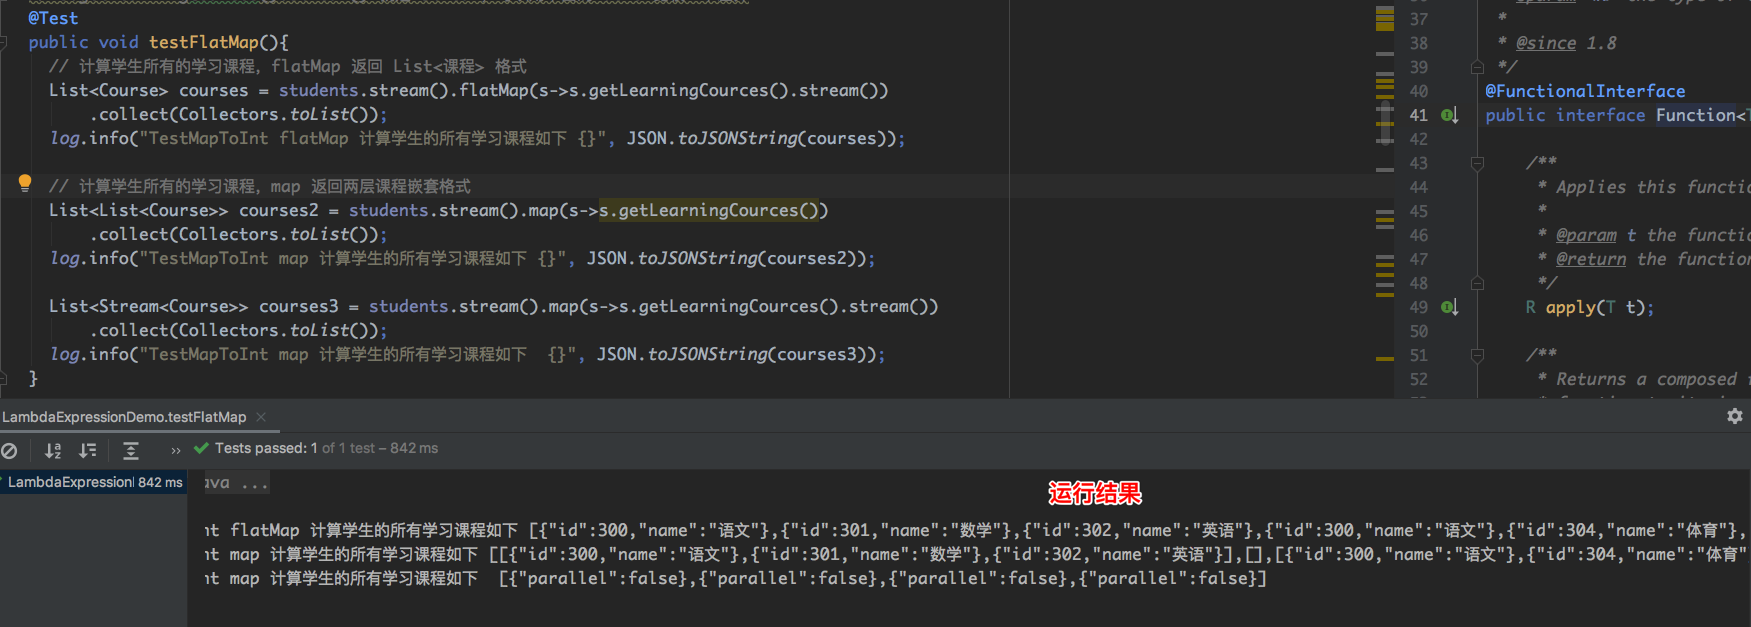Click the sort alphabetically icon in test toolbar
Viewport: 1751px width, 627px height.
(53, 451)
